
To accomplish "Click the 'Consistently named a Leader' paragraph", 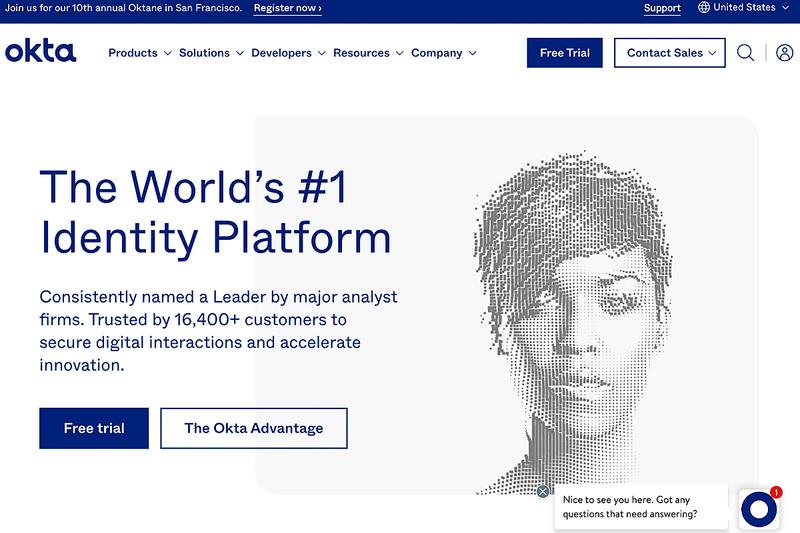I will pos(218,331).
